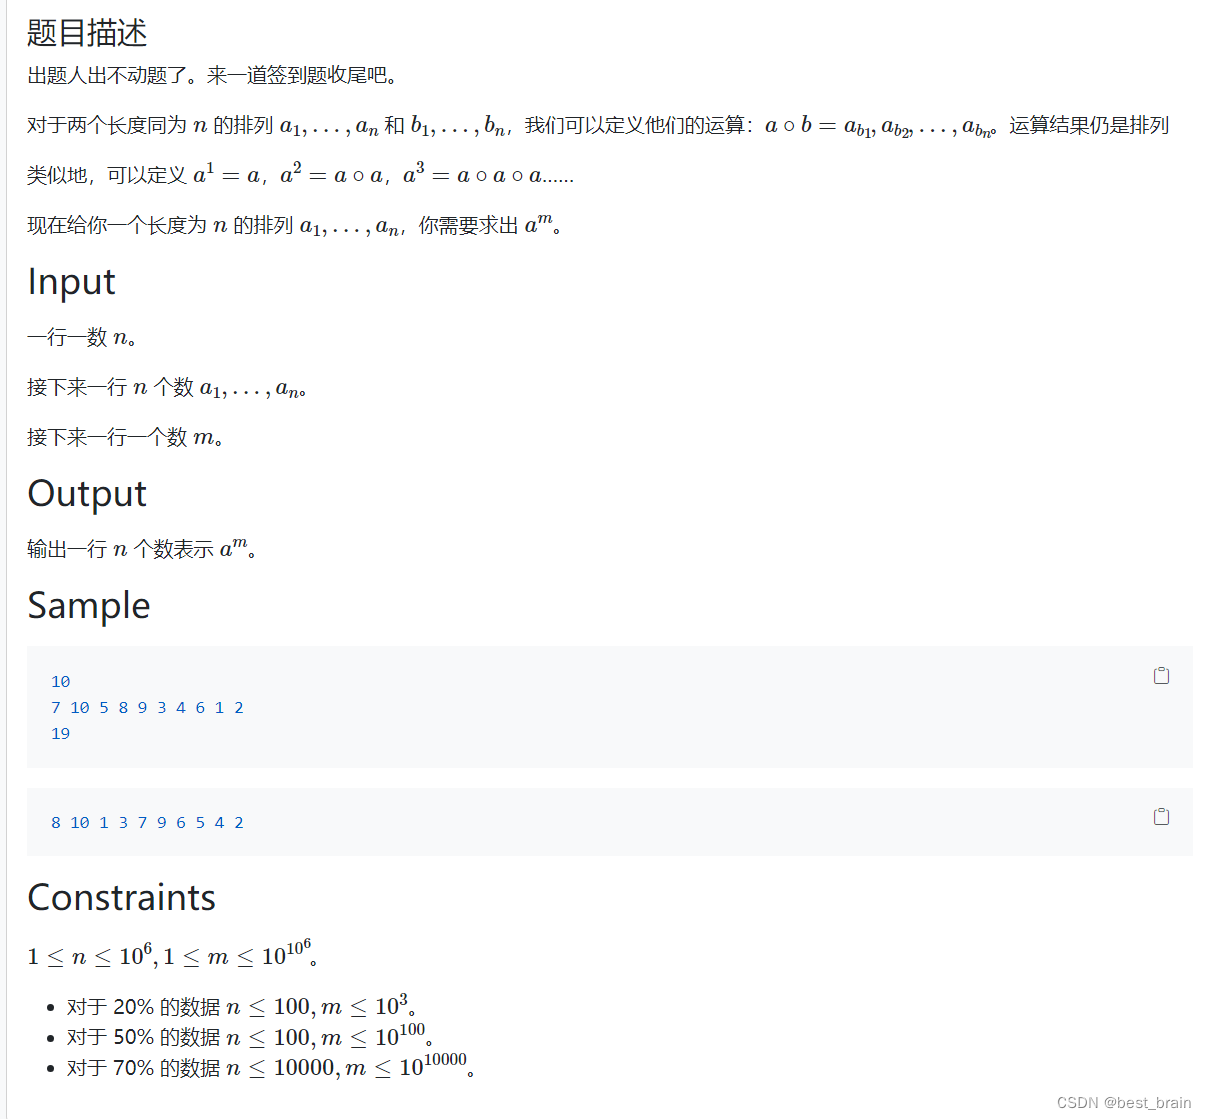This screenshot has width=1206, height=1119.
Task: Click the input line '一行一数 n。'
Action: (82, 338)
